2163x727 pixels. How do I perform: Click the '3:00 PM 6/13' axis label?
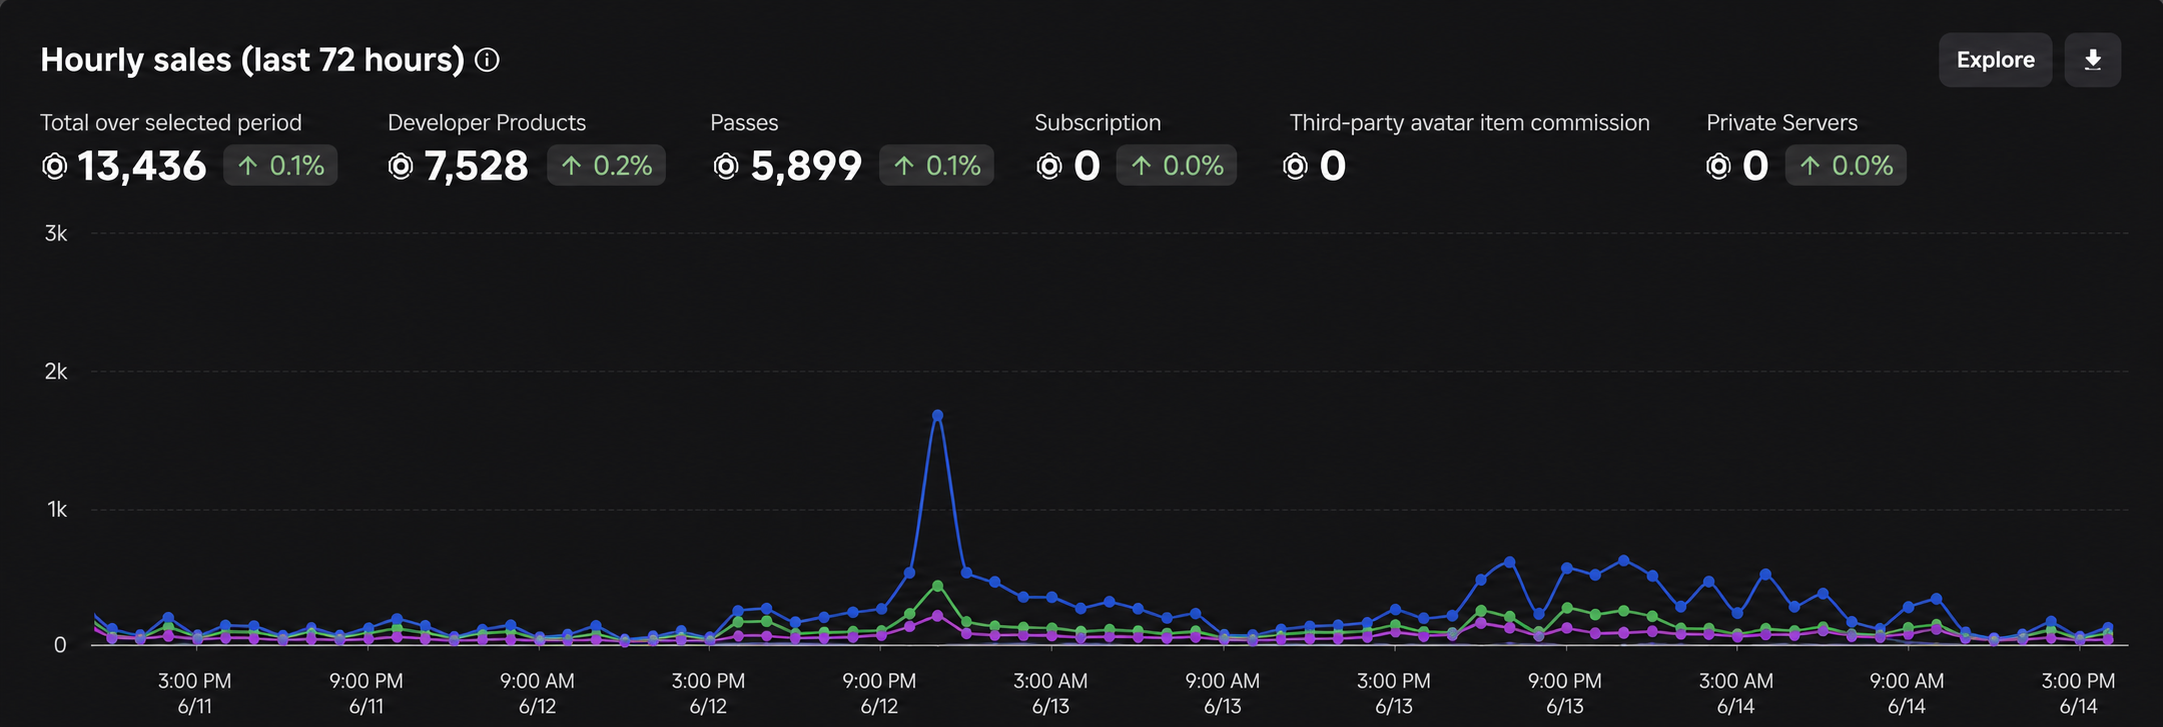click(1393, 693)
